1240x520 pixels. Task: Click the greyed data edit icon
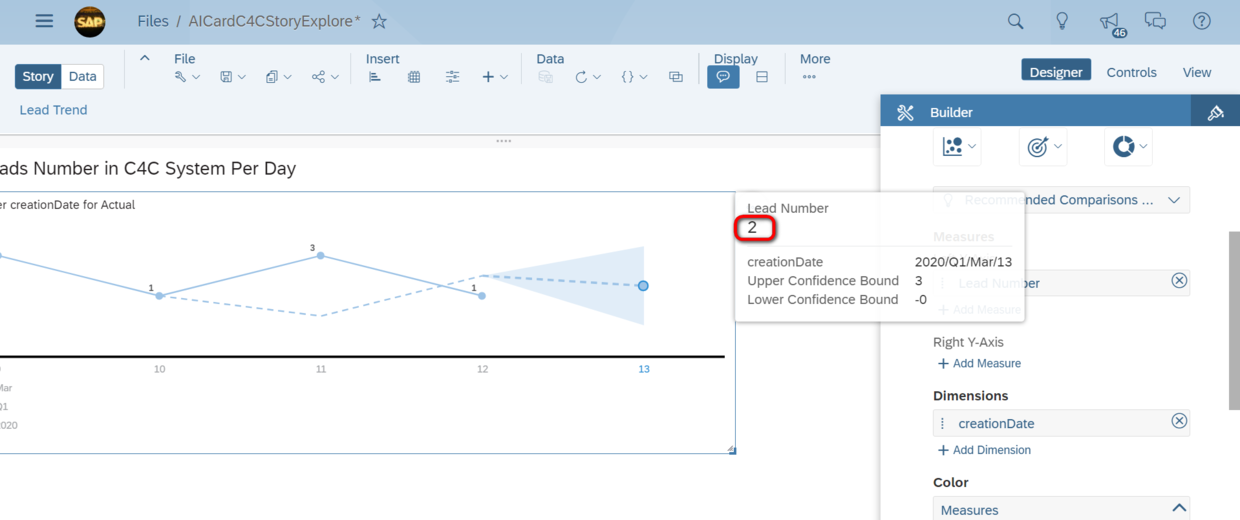tap(545, 77)
